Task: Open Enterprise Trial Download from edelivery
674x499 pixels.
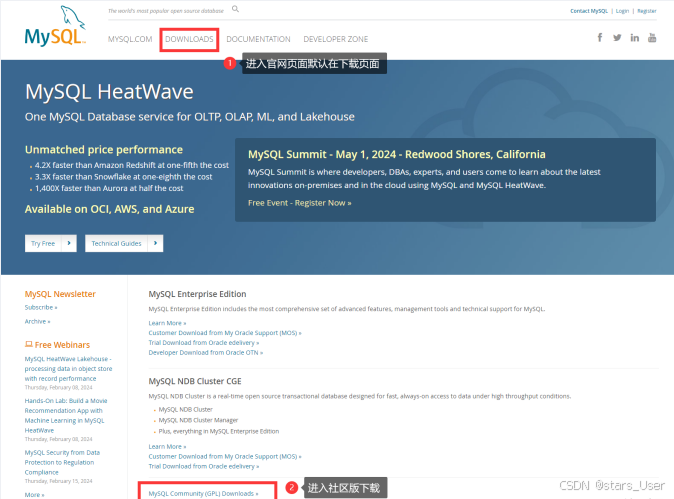Action: (204, 343)
